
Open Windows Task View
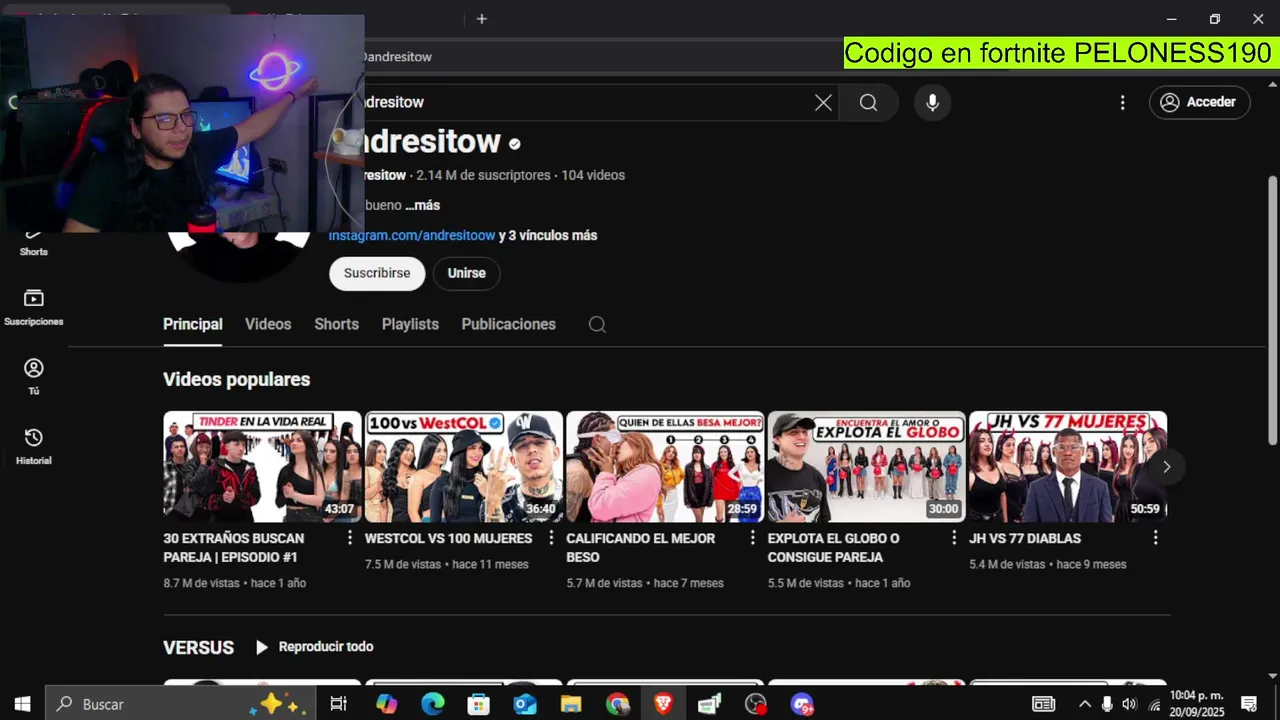(x=338, y=704)
